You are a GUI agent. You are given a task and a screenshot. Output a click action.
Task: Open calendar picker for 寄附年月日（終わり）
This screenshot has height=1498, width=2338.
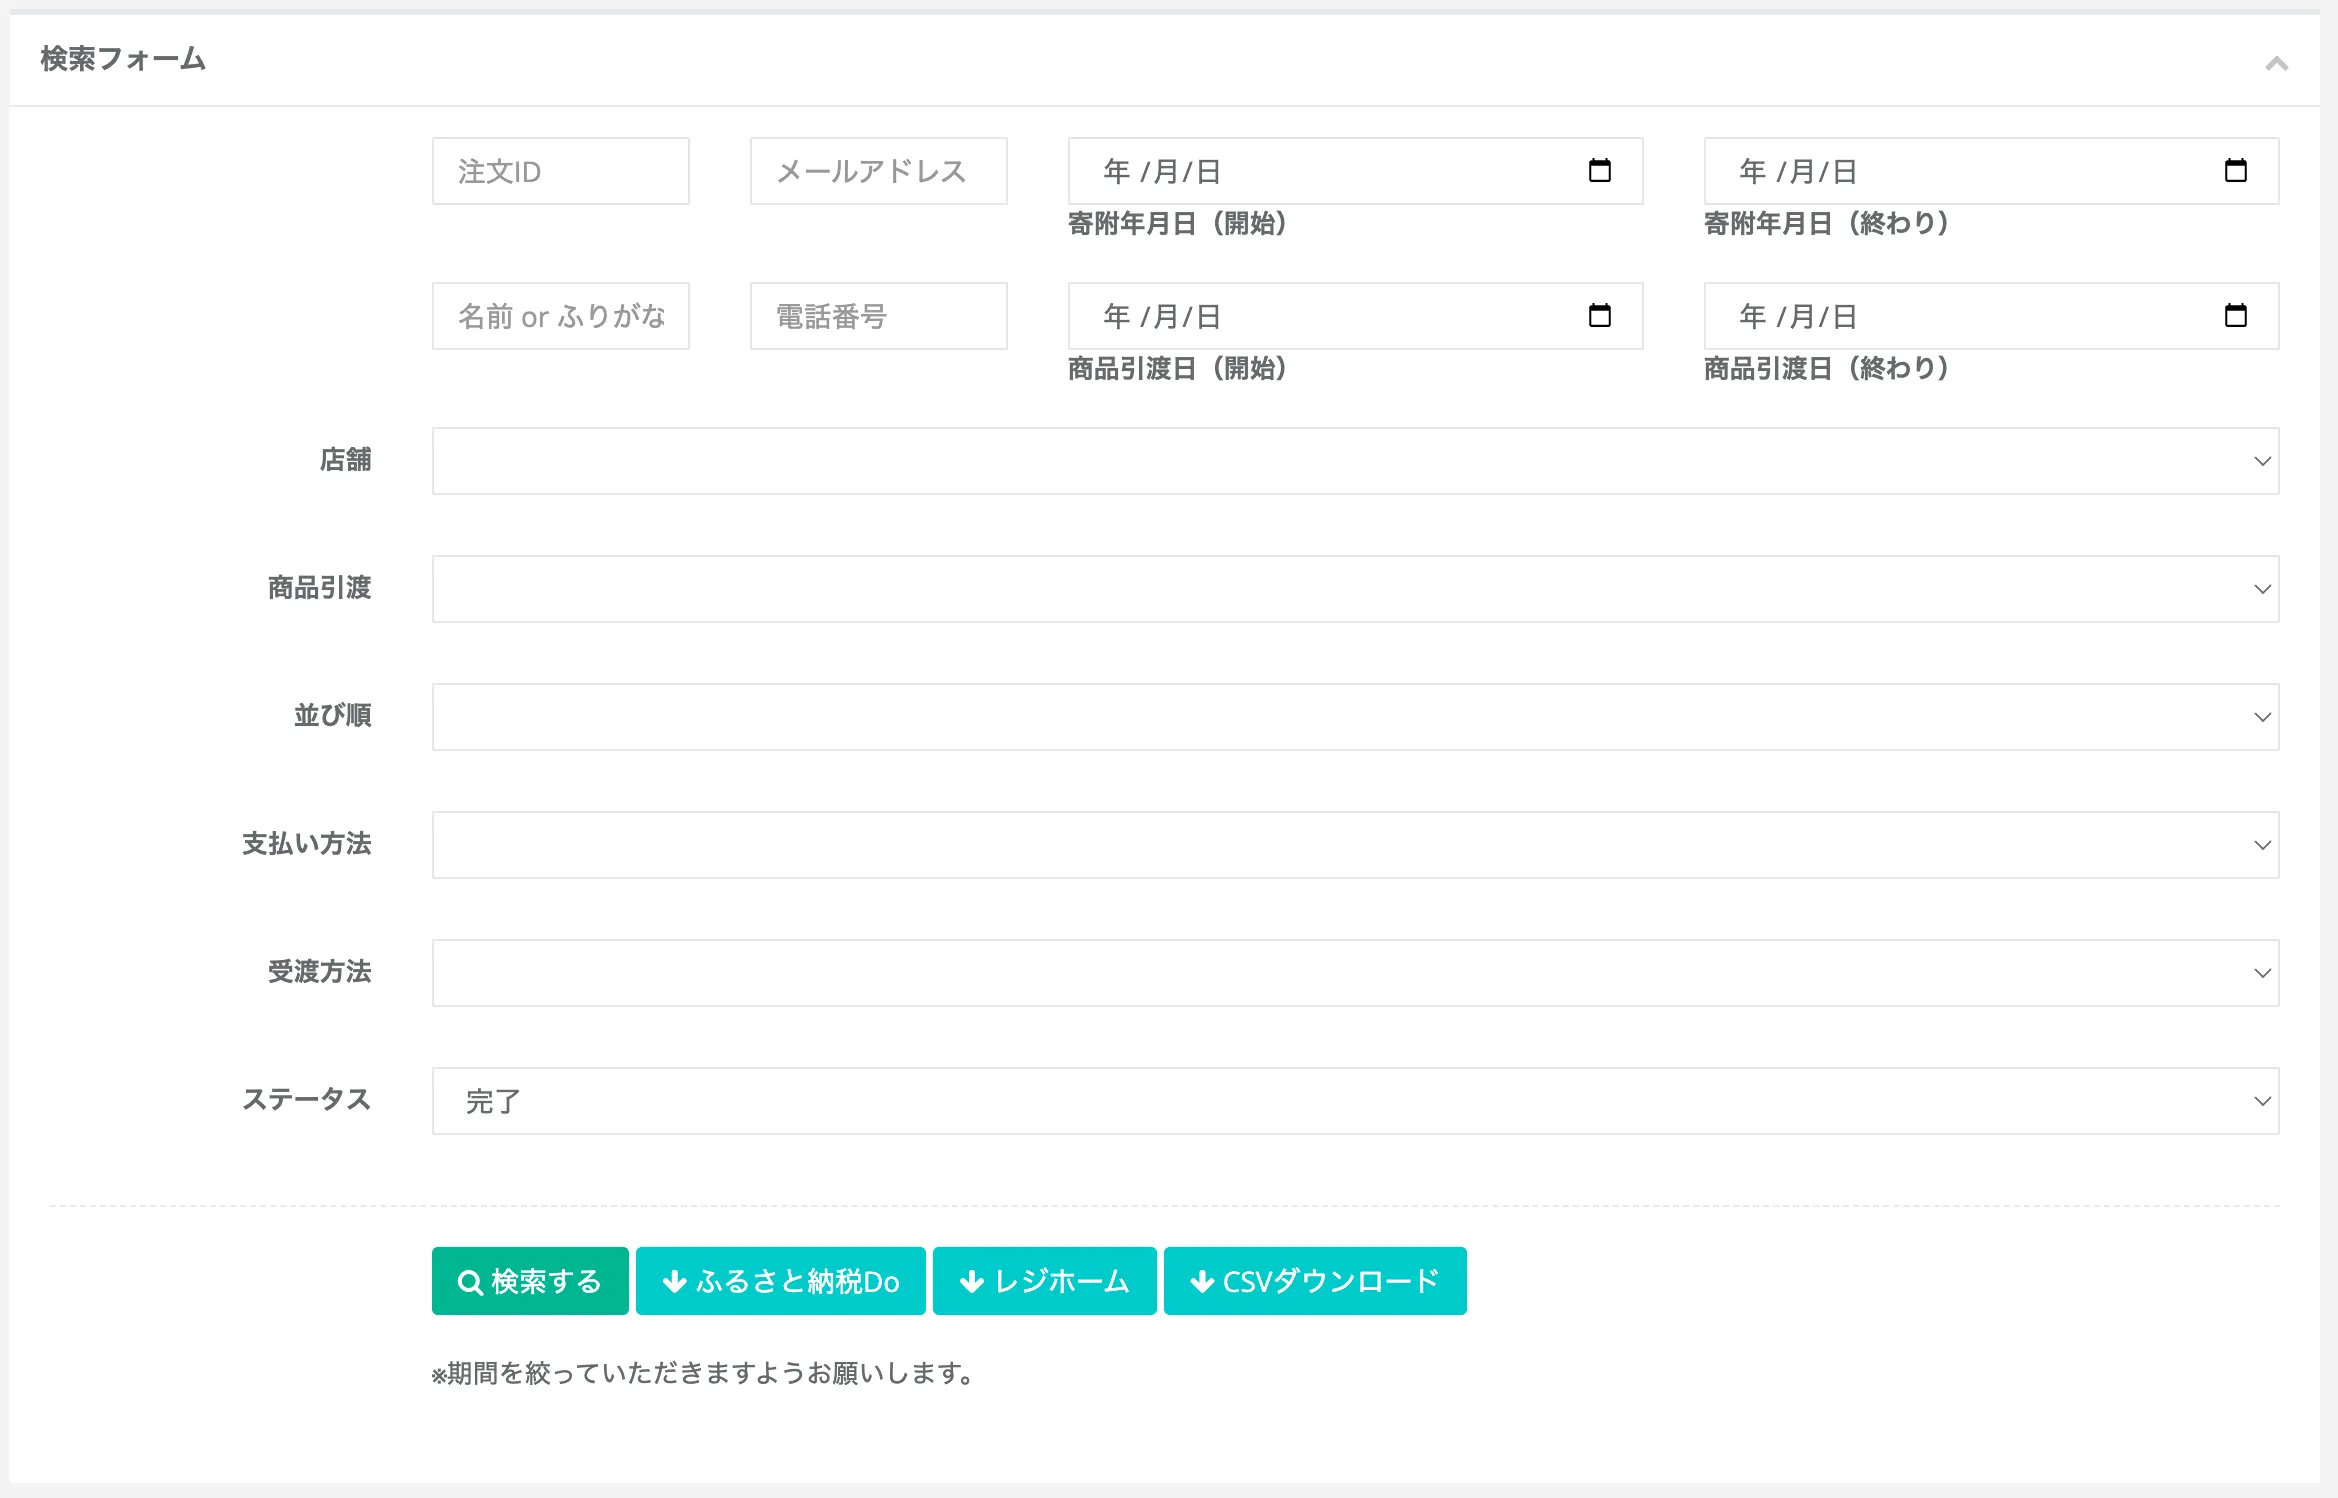coord(2235,171)
